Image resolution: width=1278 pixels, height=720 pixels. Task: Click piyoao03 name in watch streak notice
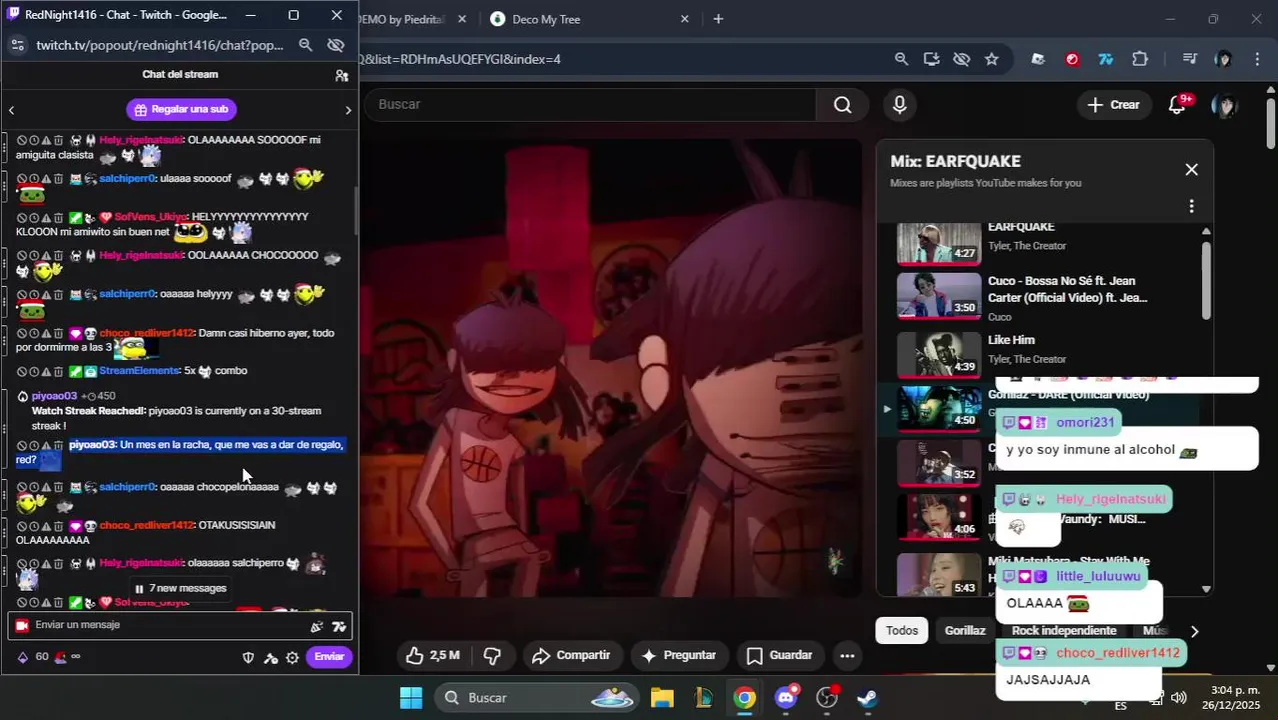click(54, 396)
